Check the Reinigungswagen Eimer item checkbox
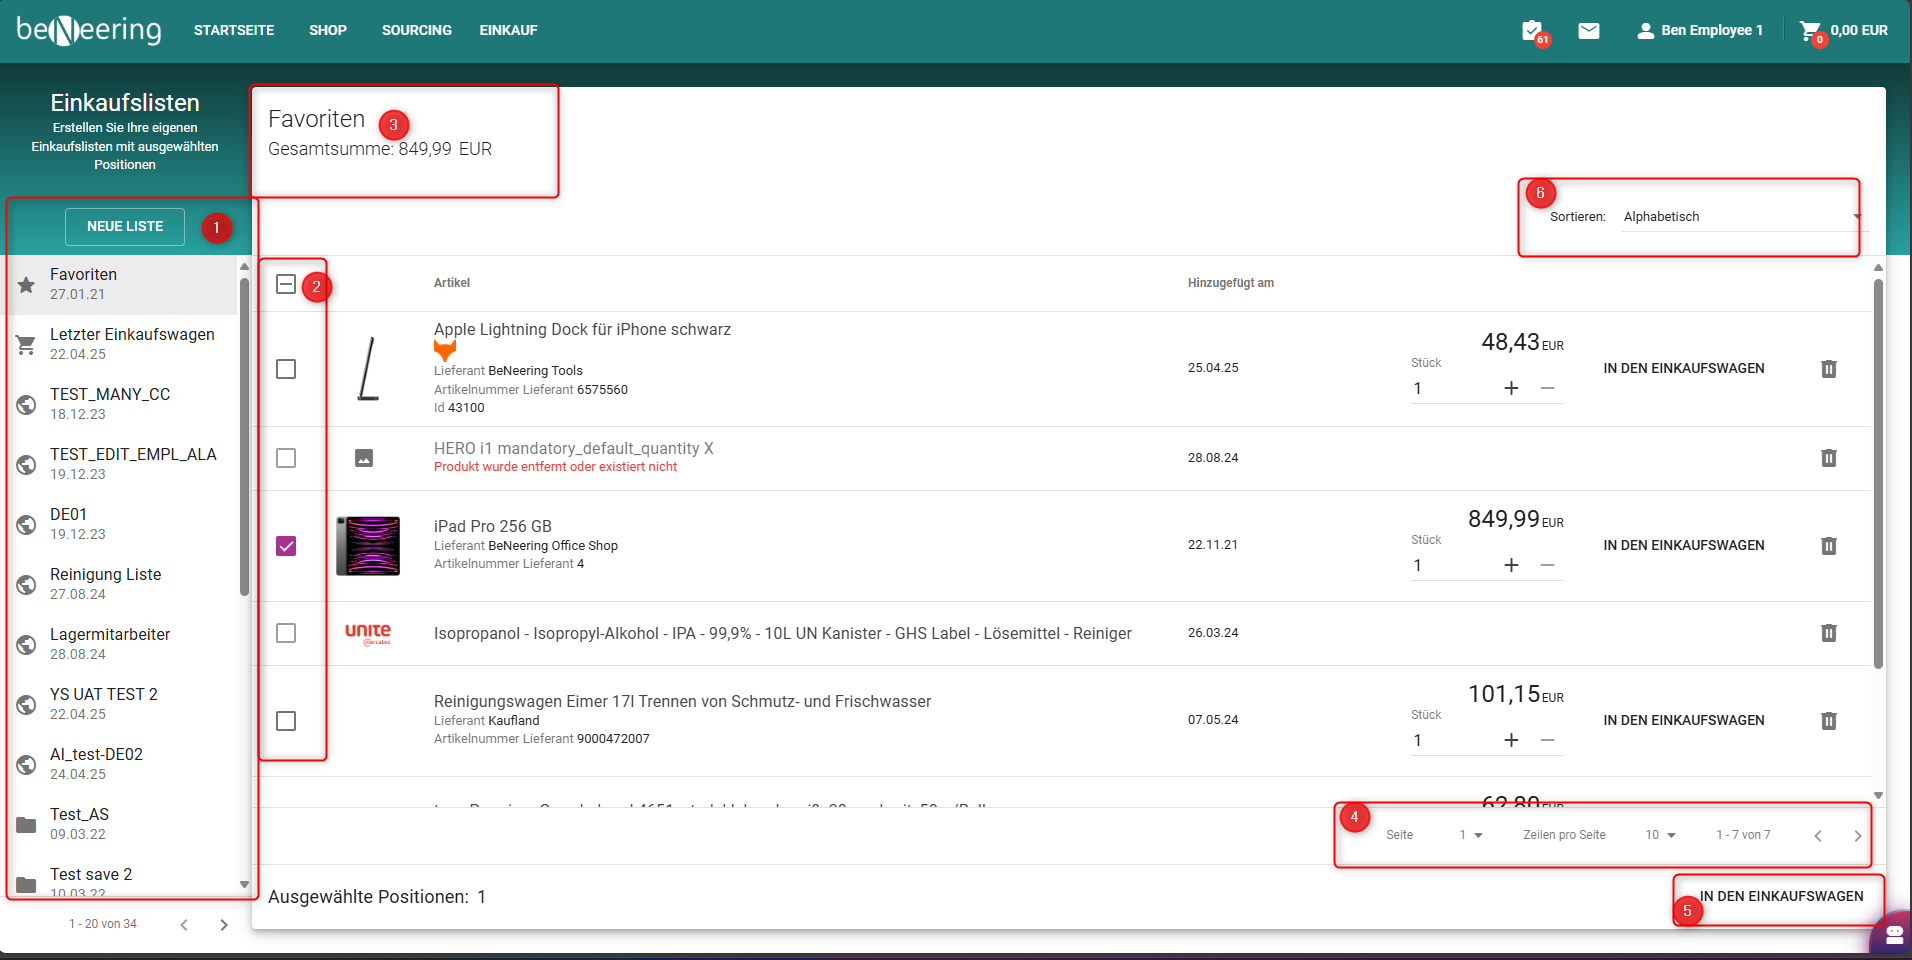The height and width of the screenshot is (960, 1912). pos(286,721)
